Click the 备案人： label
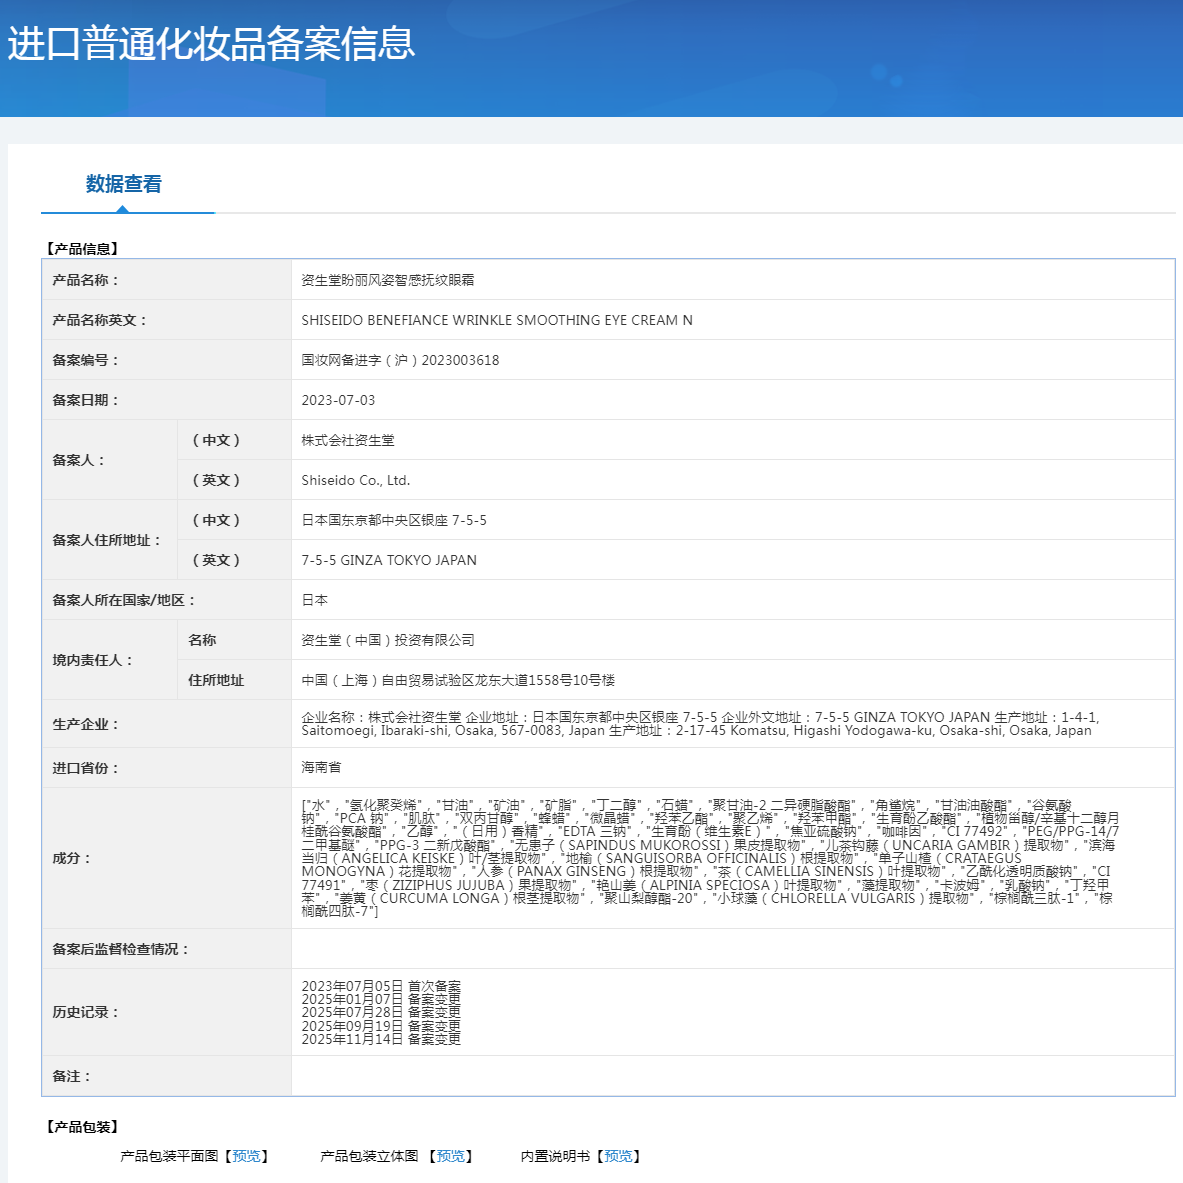Image resolution: width=1183 pixels, height=1183 pixels. [78, 459]
